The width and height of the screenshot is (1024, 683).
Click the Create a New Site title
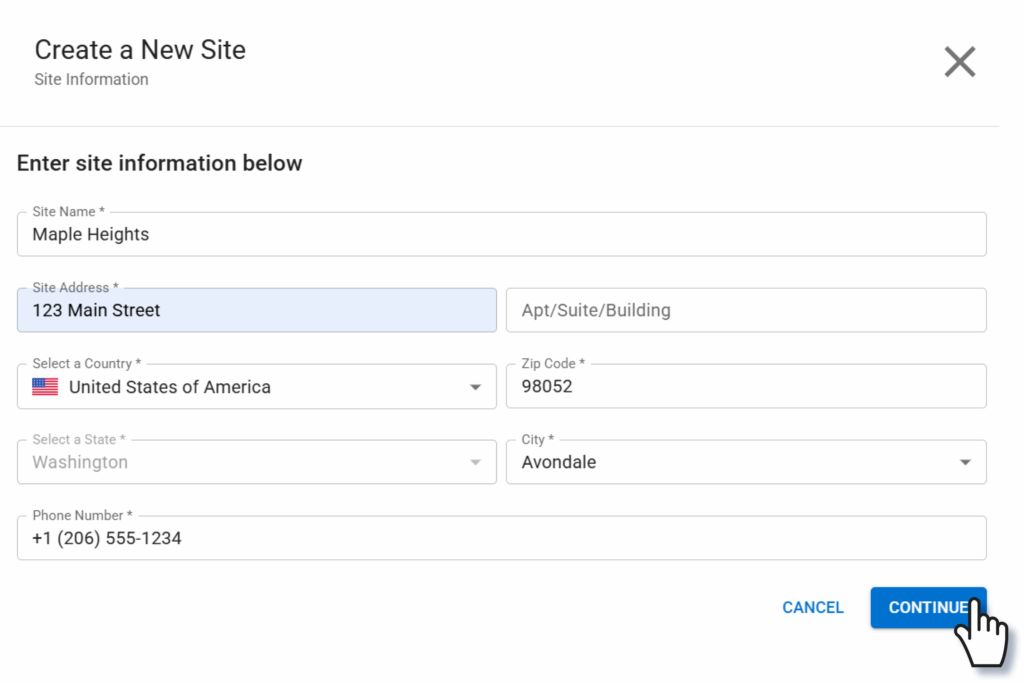coord(140,50)
